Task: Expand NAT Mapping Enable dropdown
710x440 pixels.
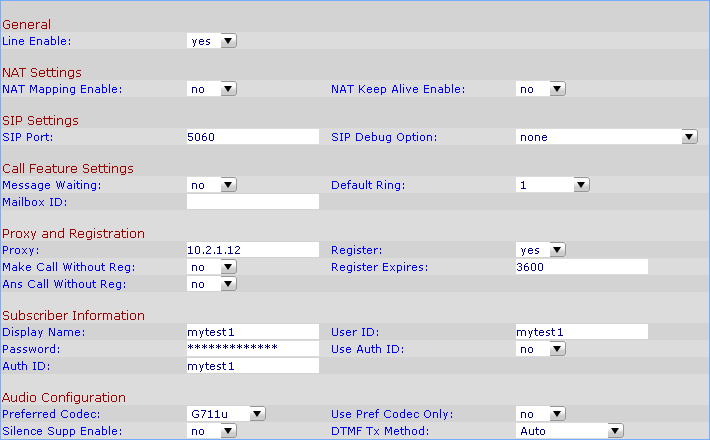Action: (x=212, y=89)
